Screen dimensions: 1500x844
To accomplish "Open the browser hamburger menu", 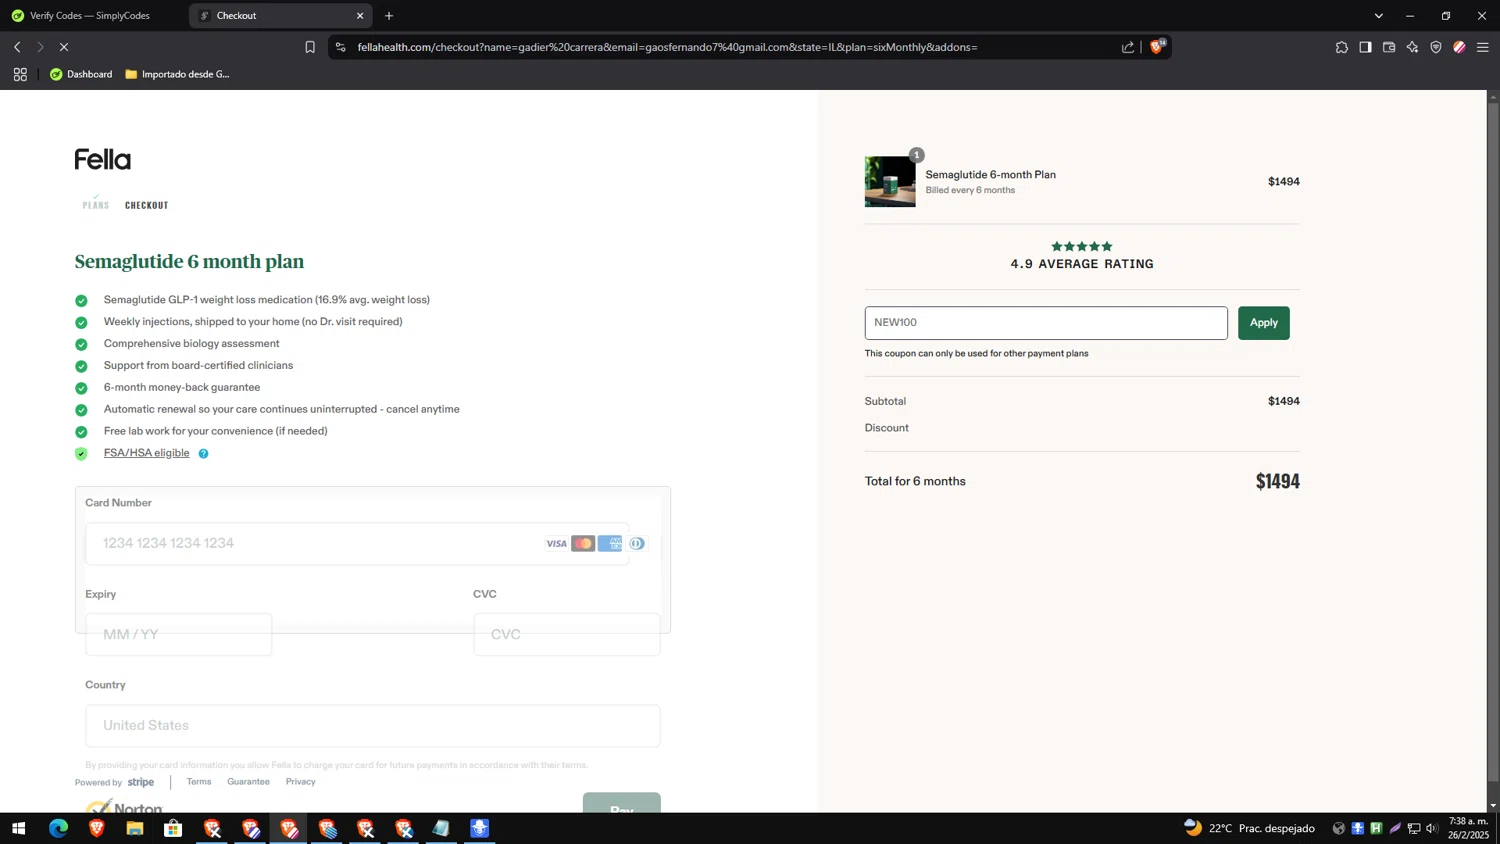I will click(1483, 47).
